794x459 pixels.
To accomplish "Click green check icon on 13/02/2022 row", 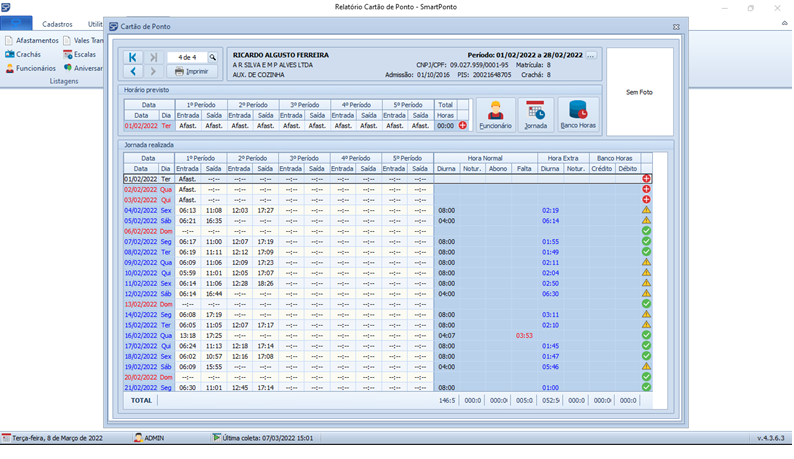I will 646,304.
